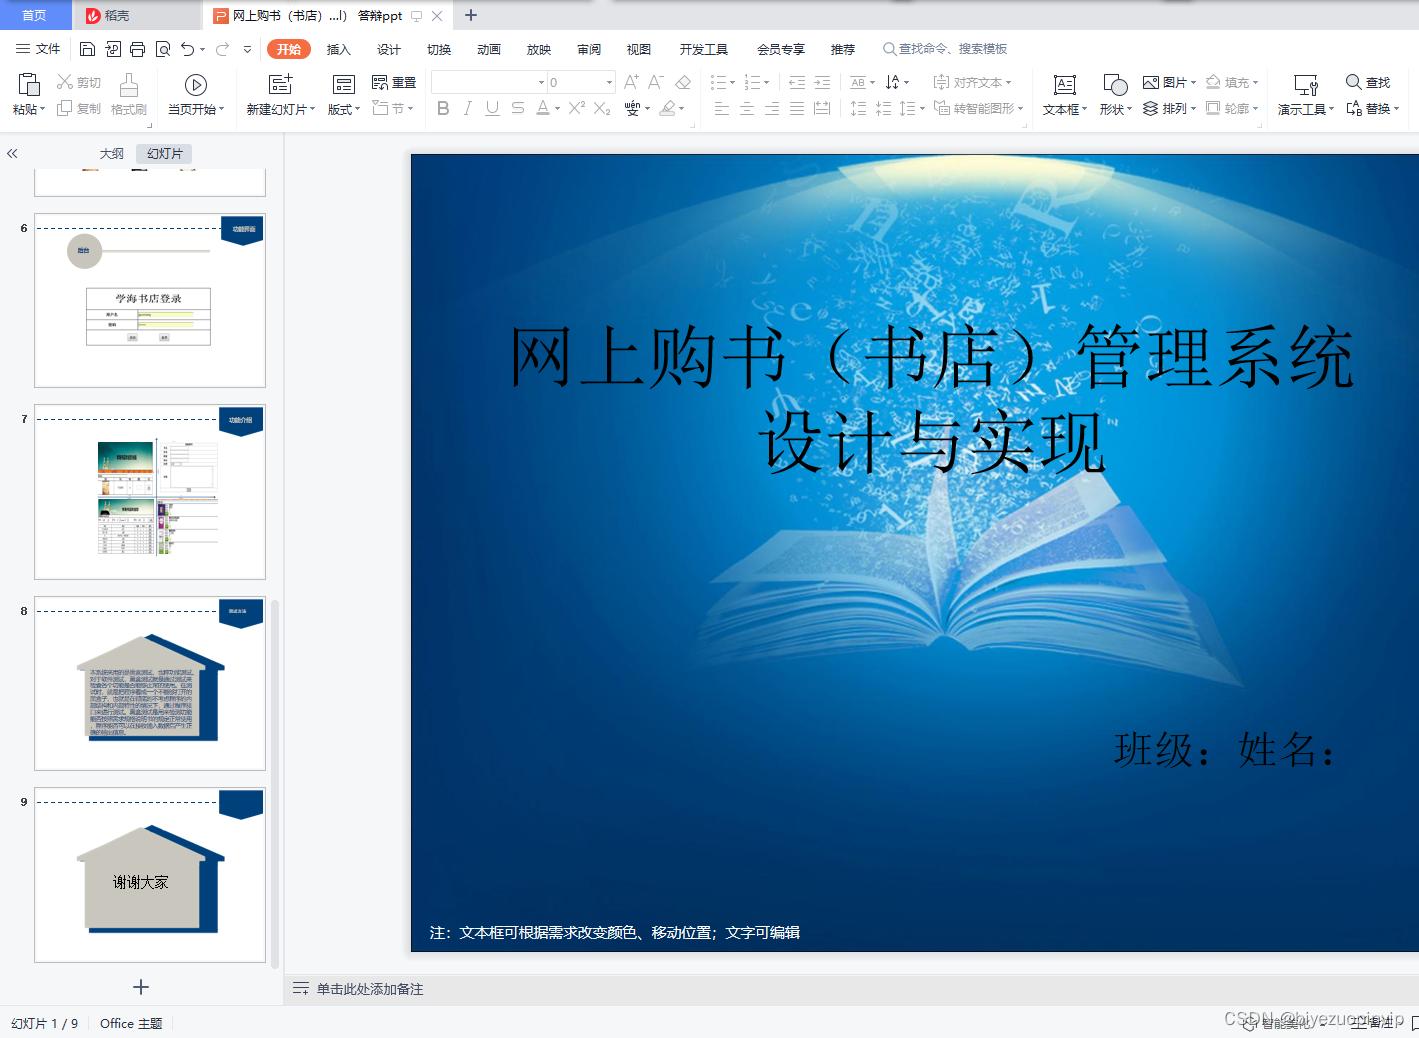Screen dimensions: 1419x1038
Task: Click the Save icon in quick toolbar
Action: [x=87, y=49]
